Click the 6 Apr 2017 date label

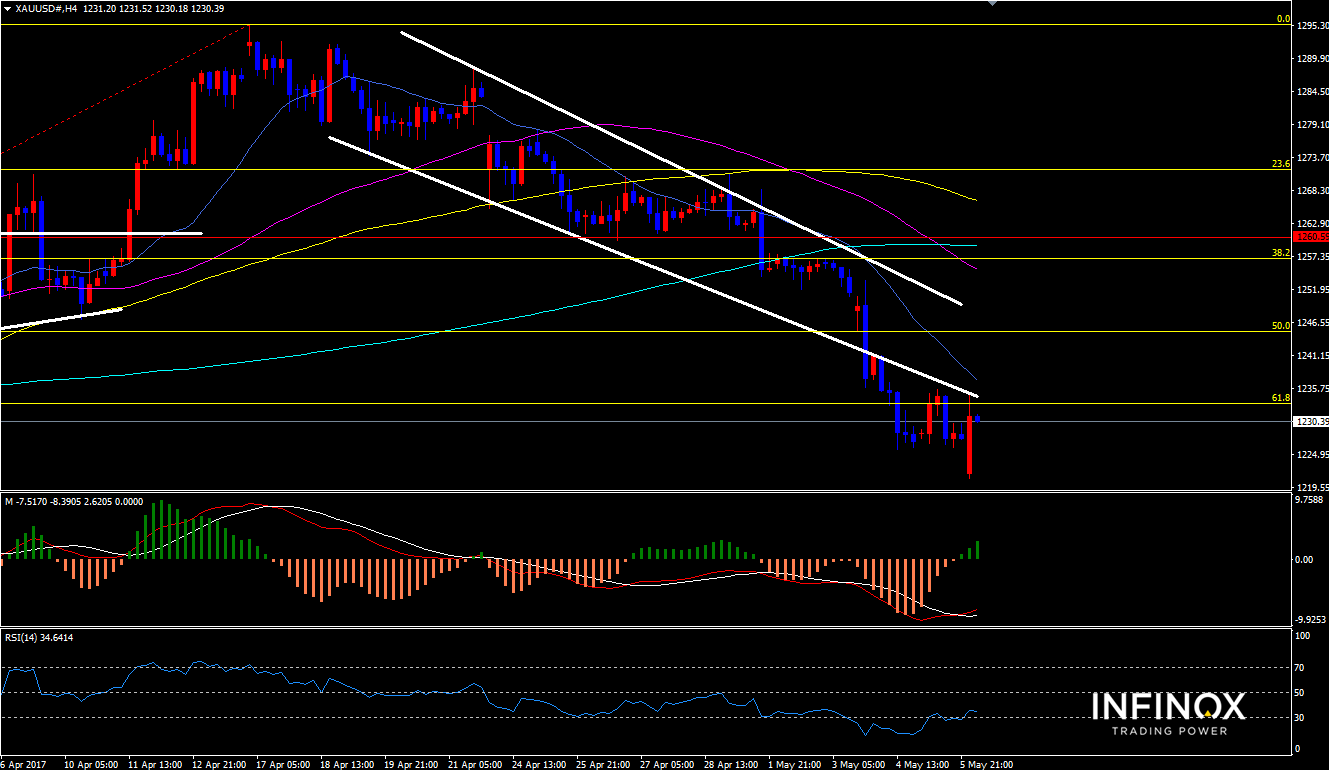(22, 764)
